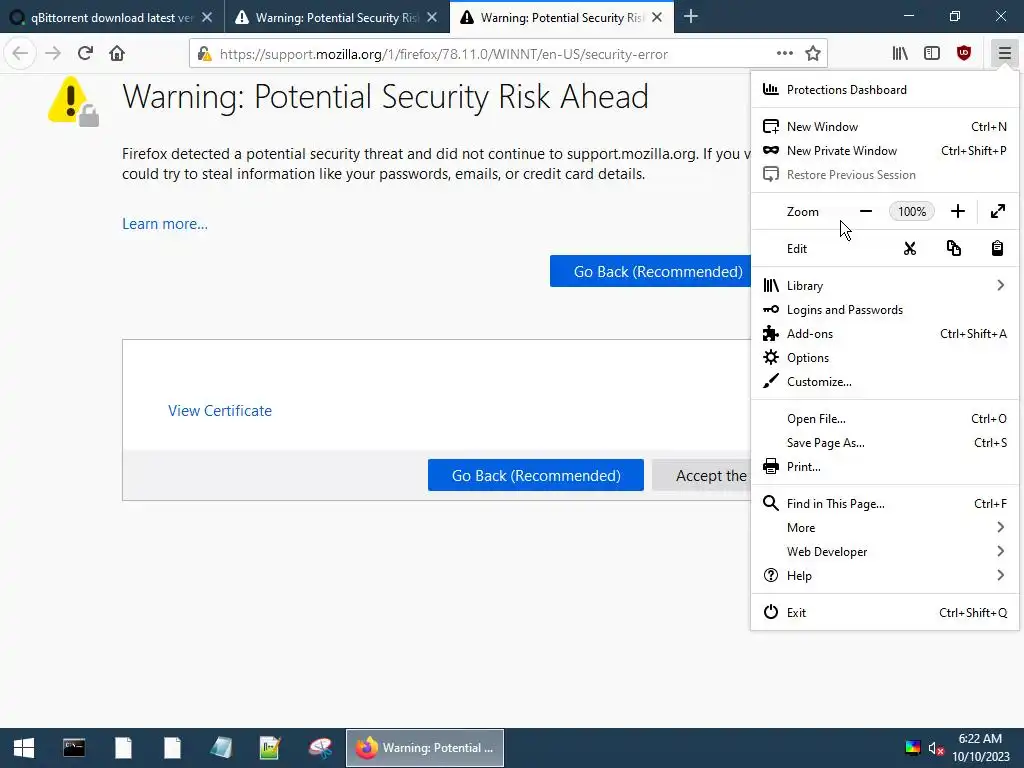Cut selection using scissors icon
Screen dimensions: 1024x768
pos(910,248)
